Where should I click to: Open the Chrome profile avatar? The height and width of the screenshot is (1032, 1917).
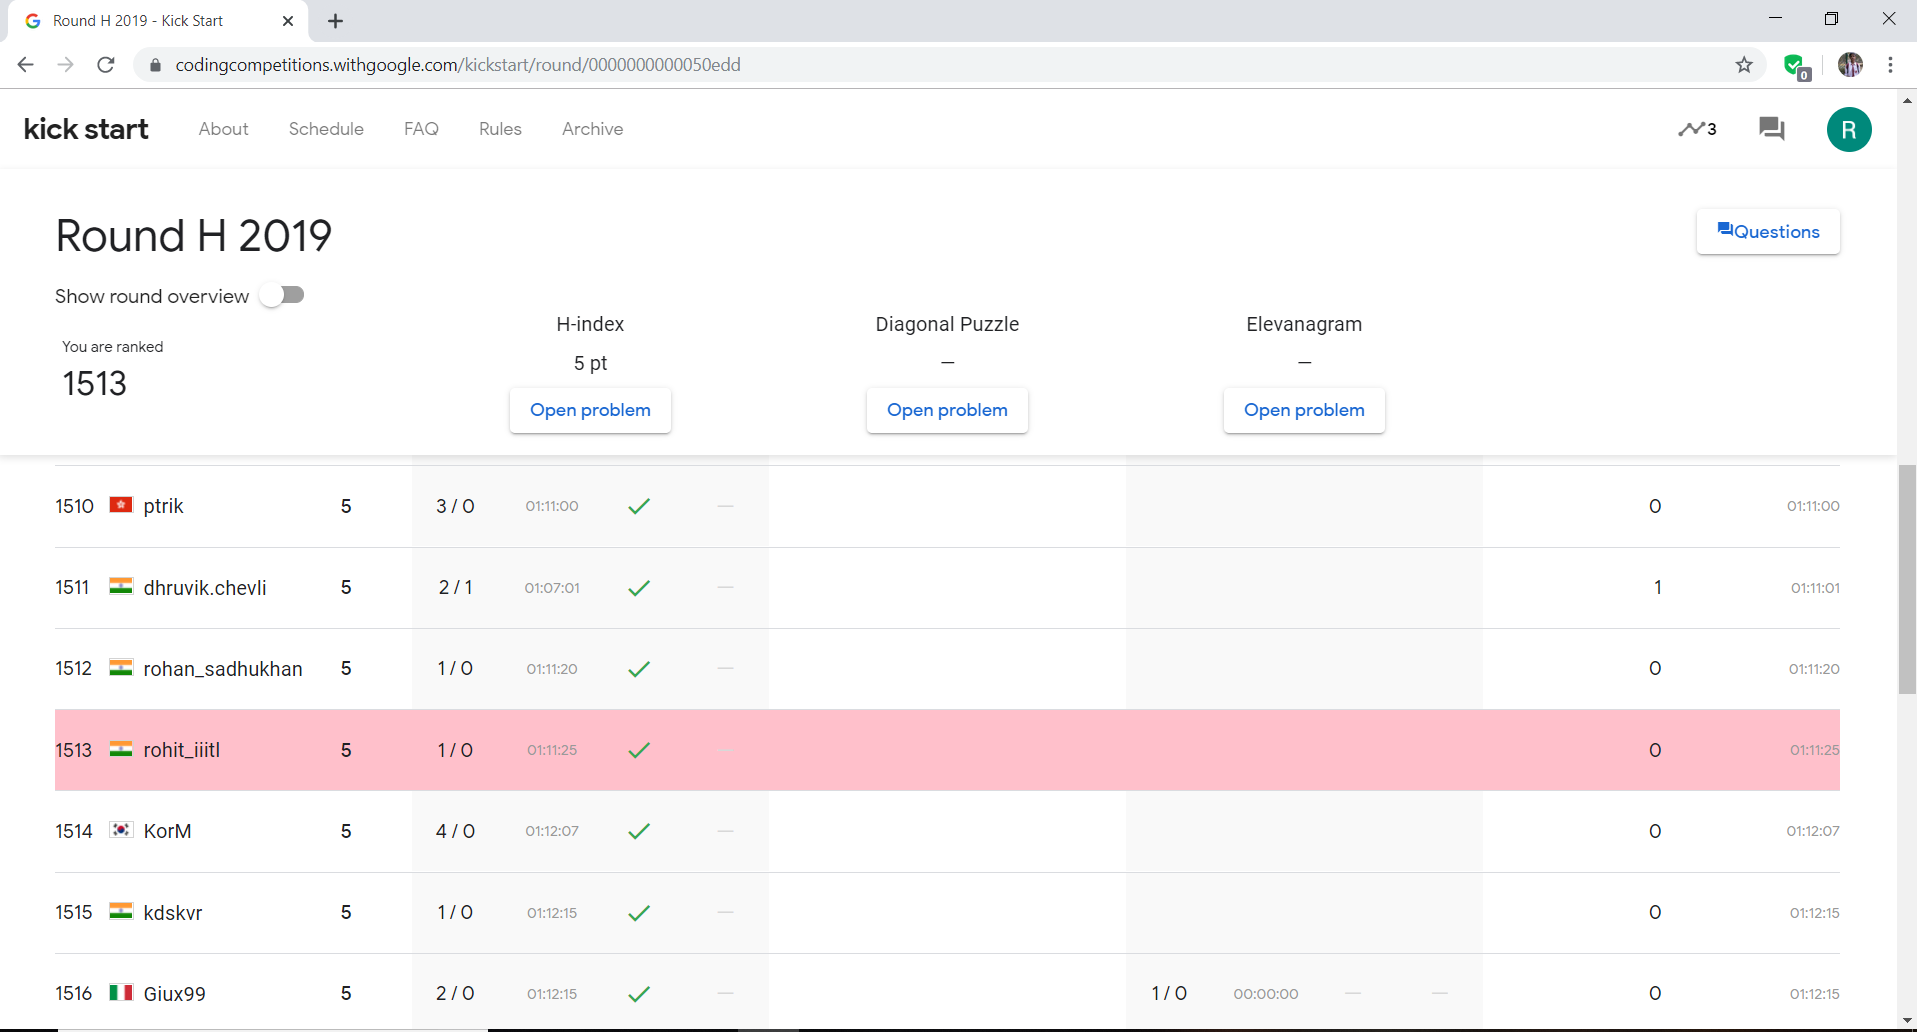(1850, 65)
